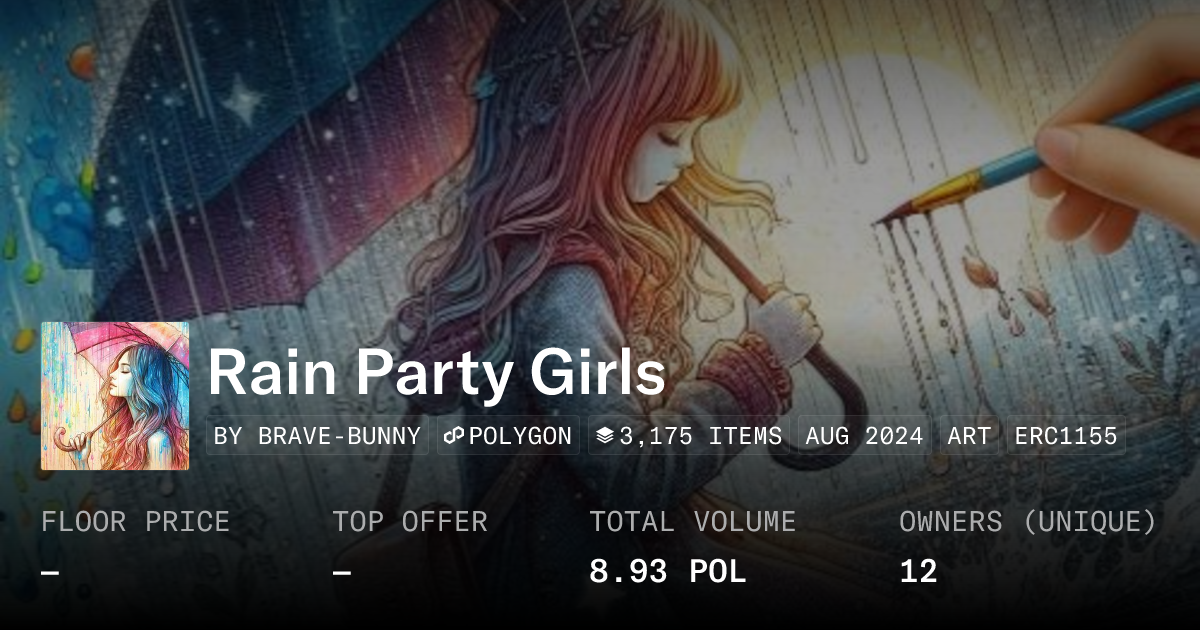The width and height of the screenshot is (1200, 630).
Task: Click the AUG 2024 creation date tag
Action: point(864,436)
